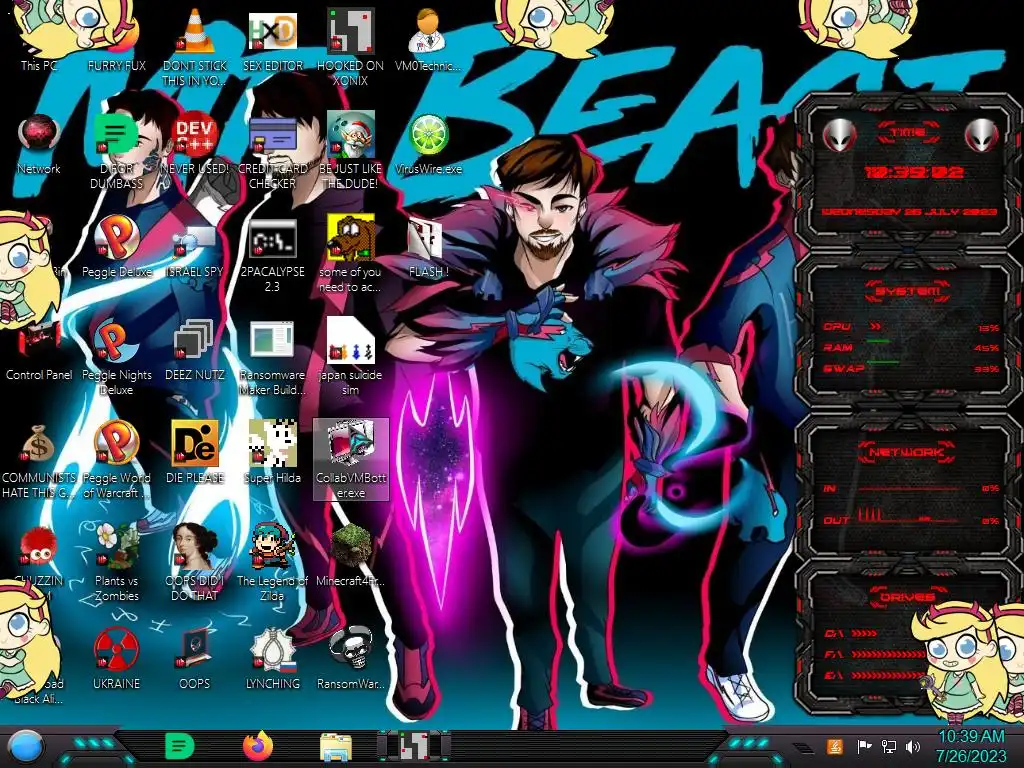Select the HOOKED ON XONIX icon
Image resolution: width=1024 pixels, height=768 pixels.
tap(351, 47)
